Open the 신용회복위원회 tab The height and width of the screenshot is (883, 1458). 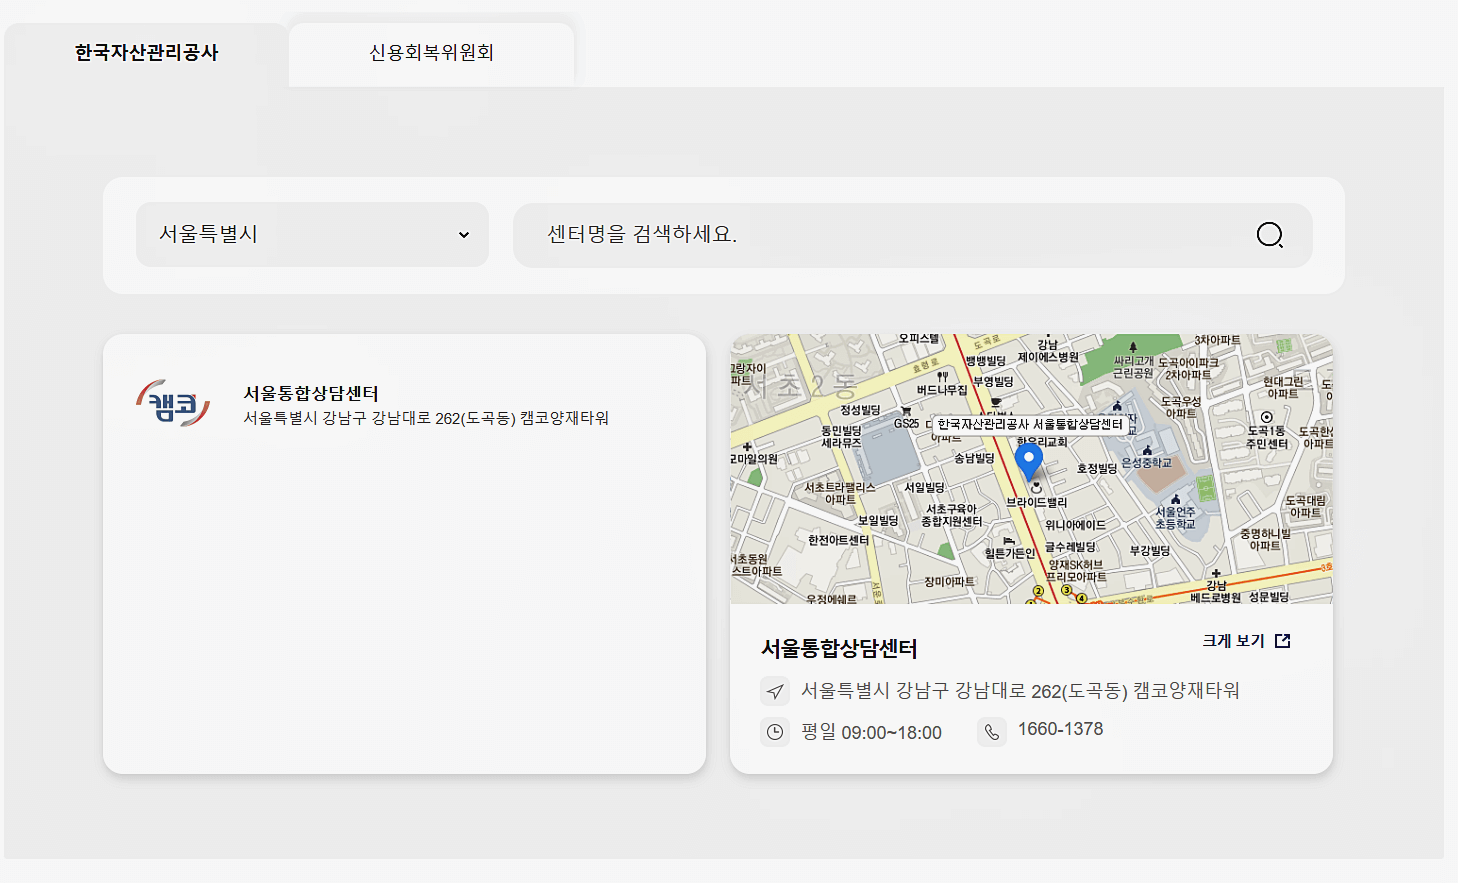(x=431, y=53)
